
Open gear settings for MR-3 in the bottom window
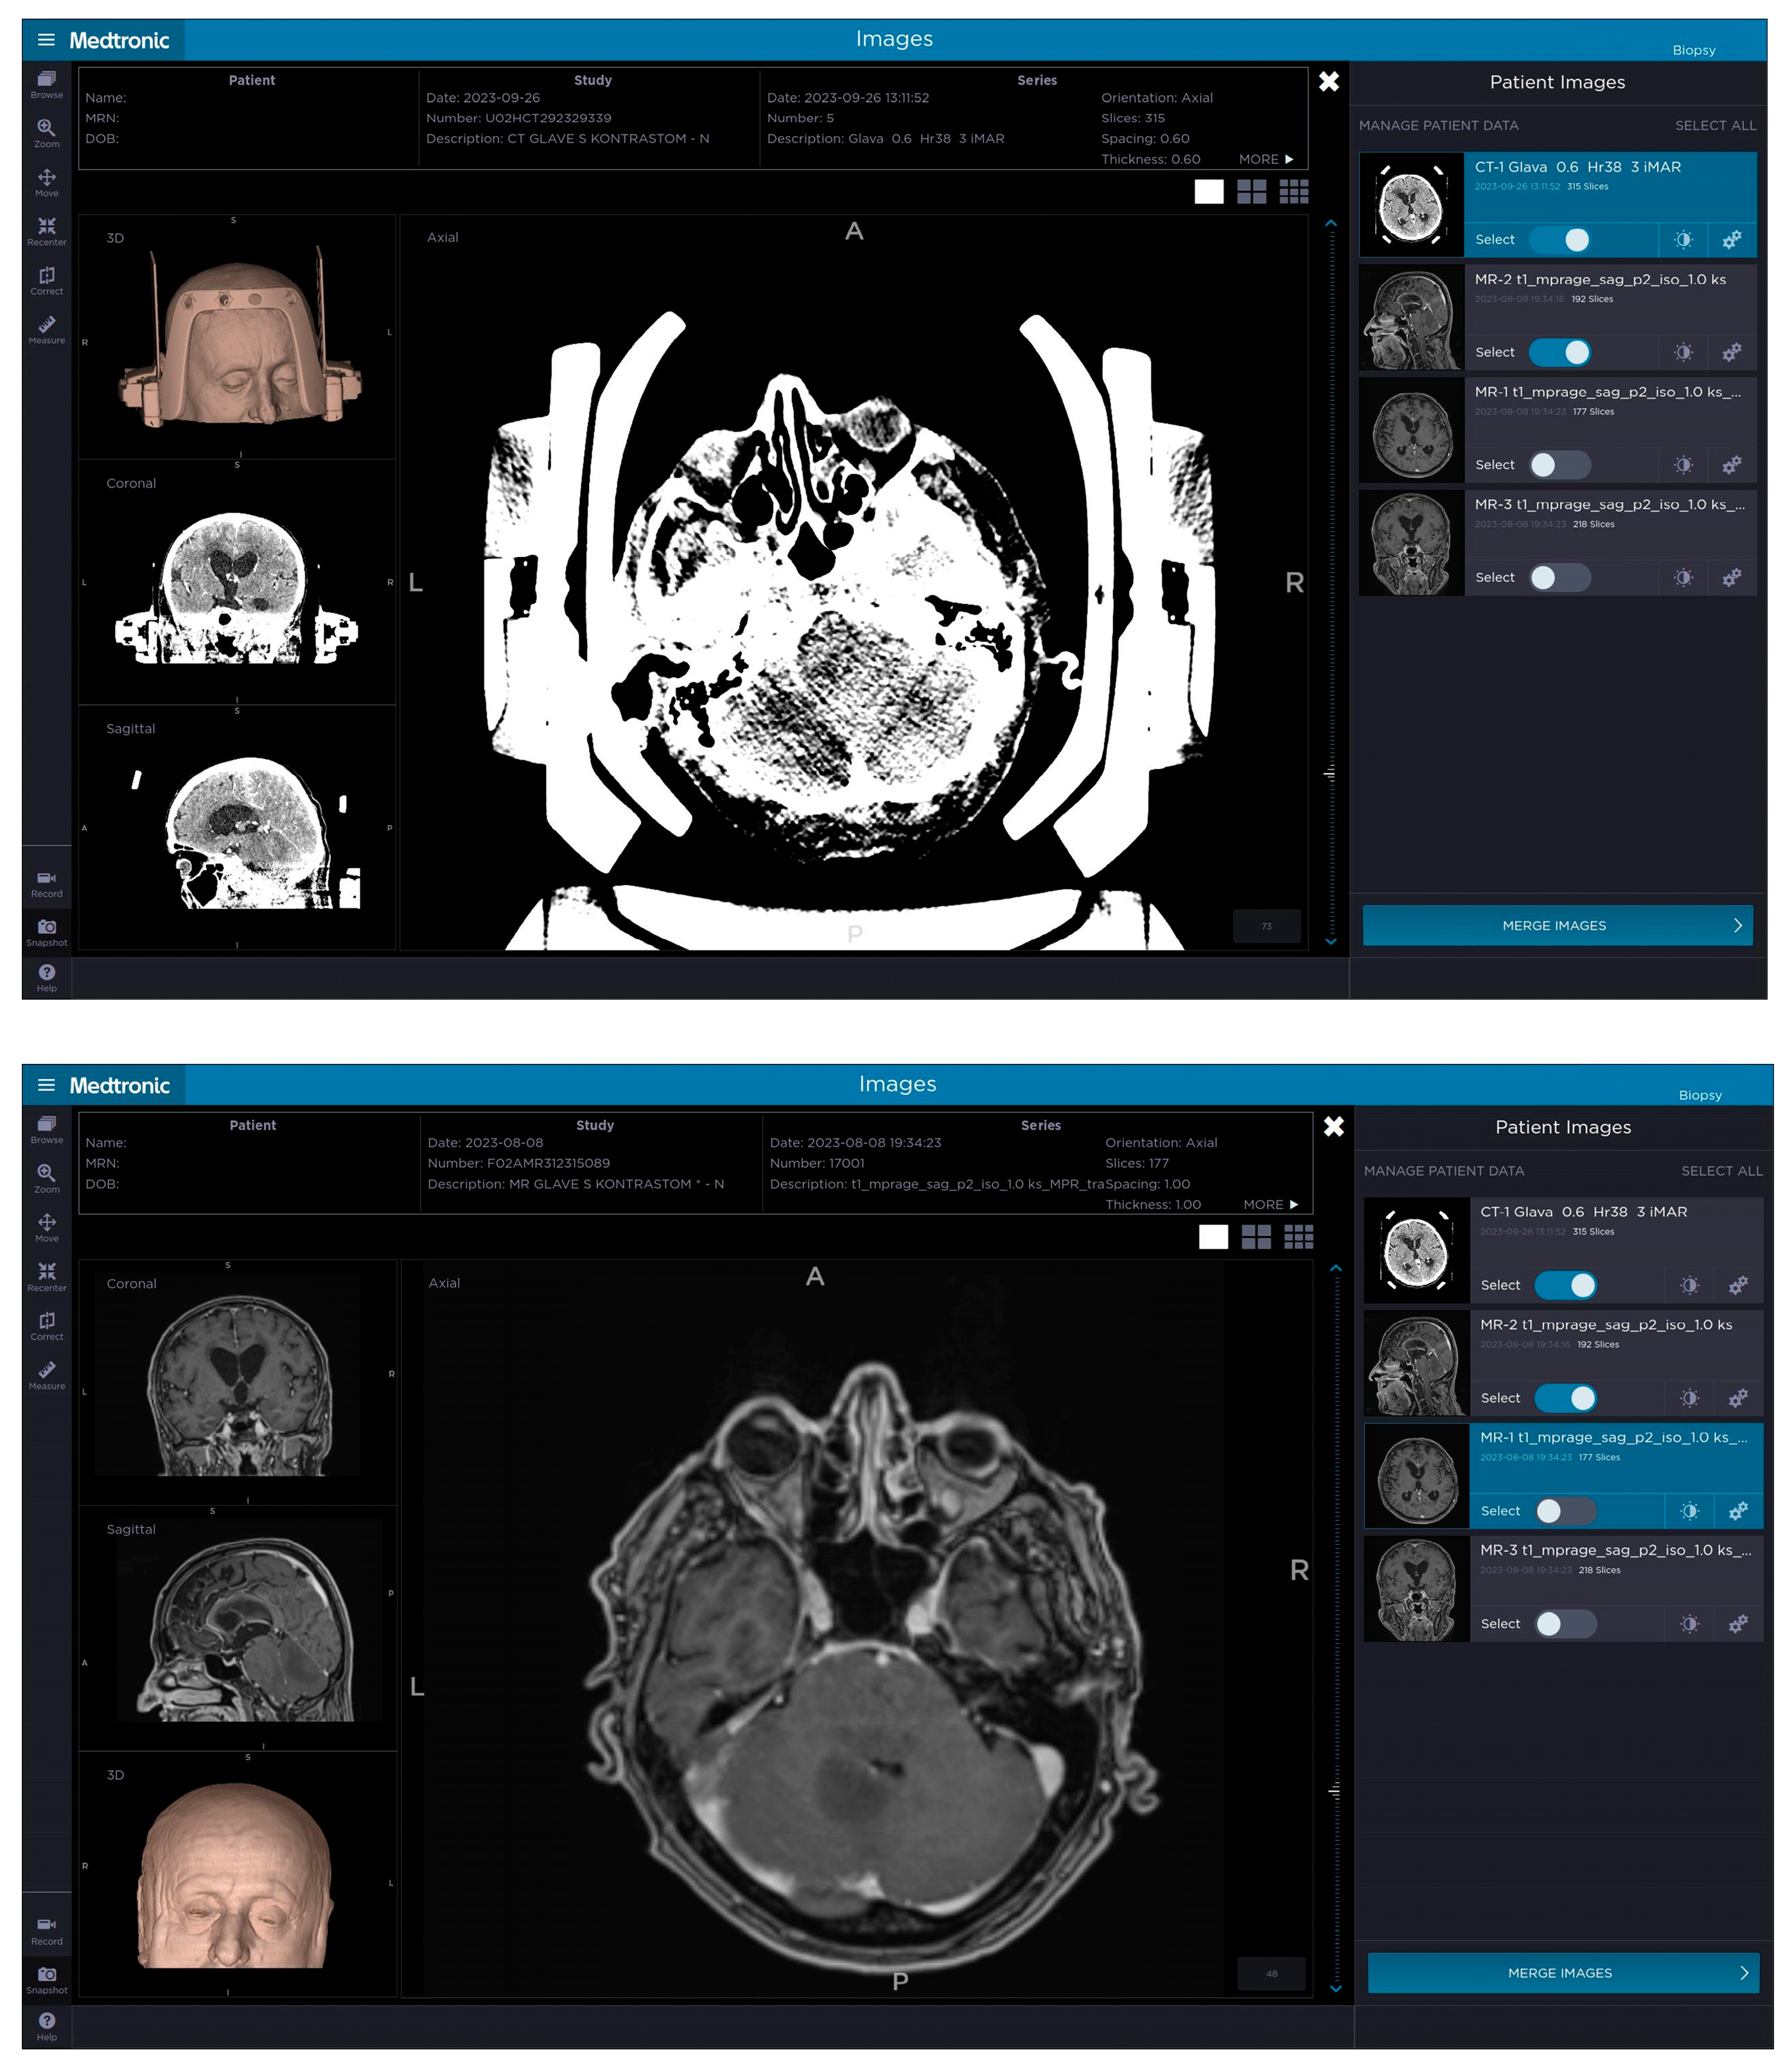click(1738, 1624)
